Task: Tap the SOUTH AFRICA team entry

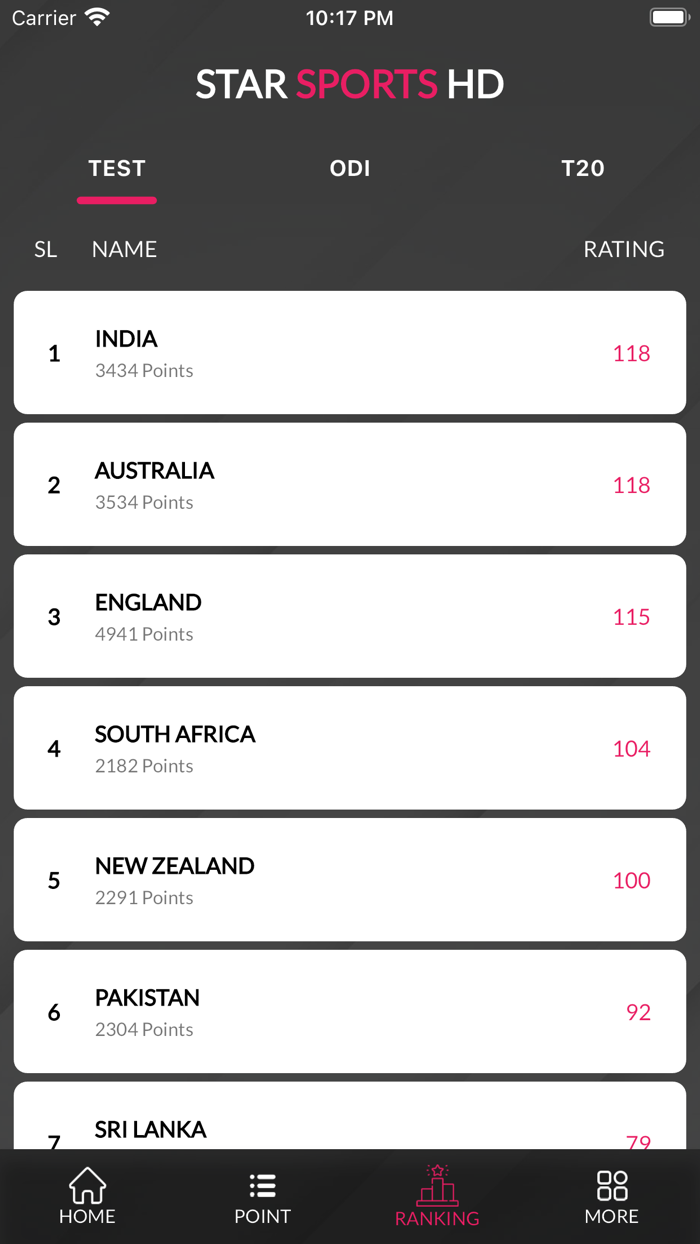Action: click(350, 747)
